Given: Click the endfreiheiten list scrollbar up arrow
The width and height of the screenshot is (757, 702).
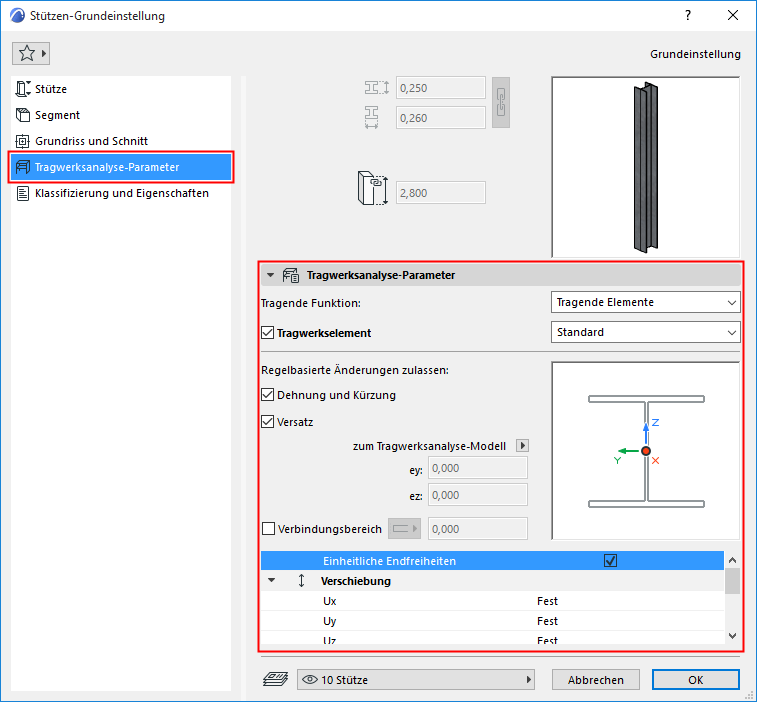Looking at the screenshot, I should (x=732, y=560).
